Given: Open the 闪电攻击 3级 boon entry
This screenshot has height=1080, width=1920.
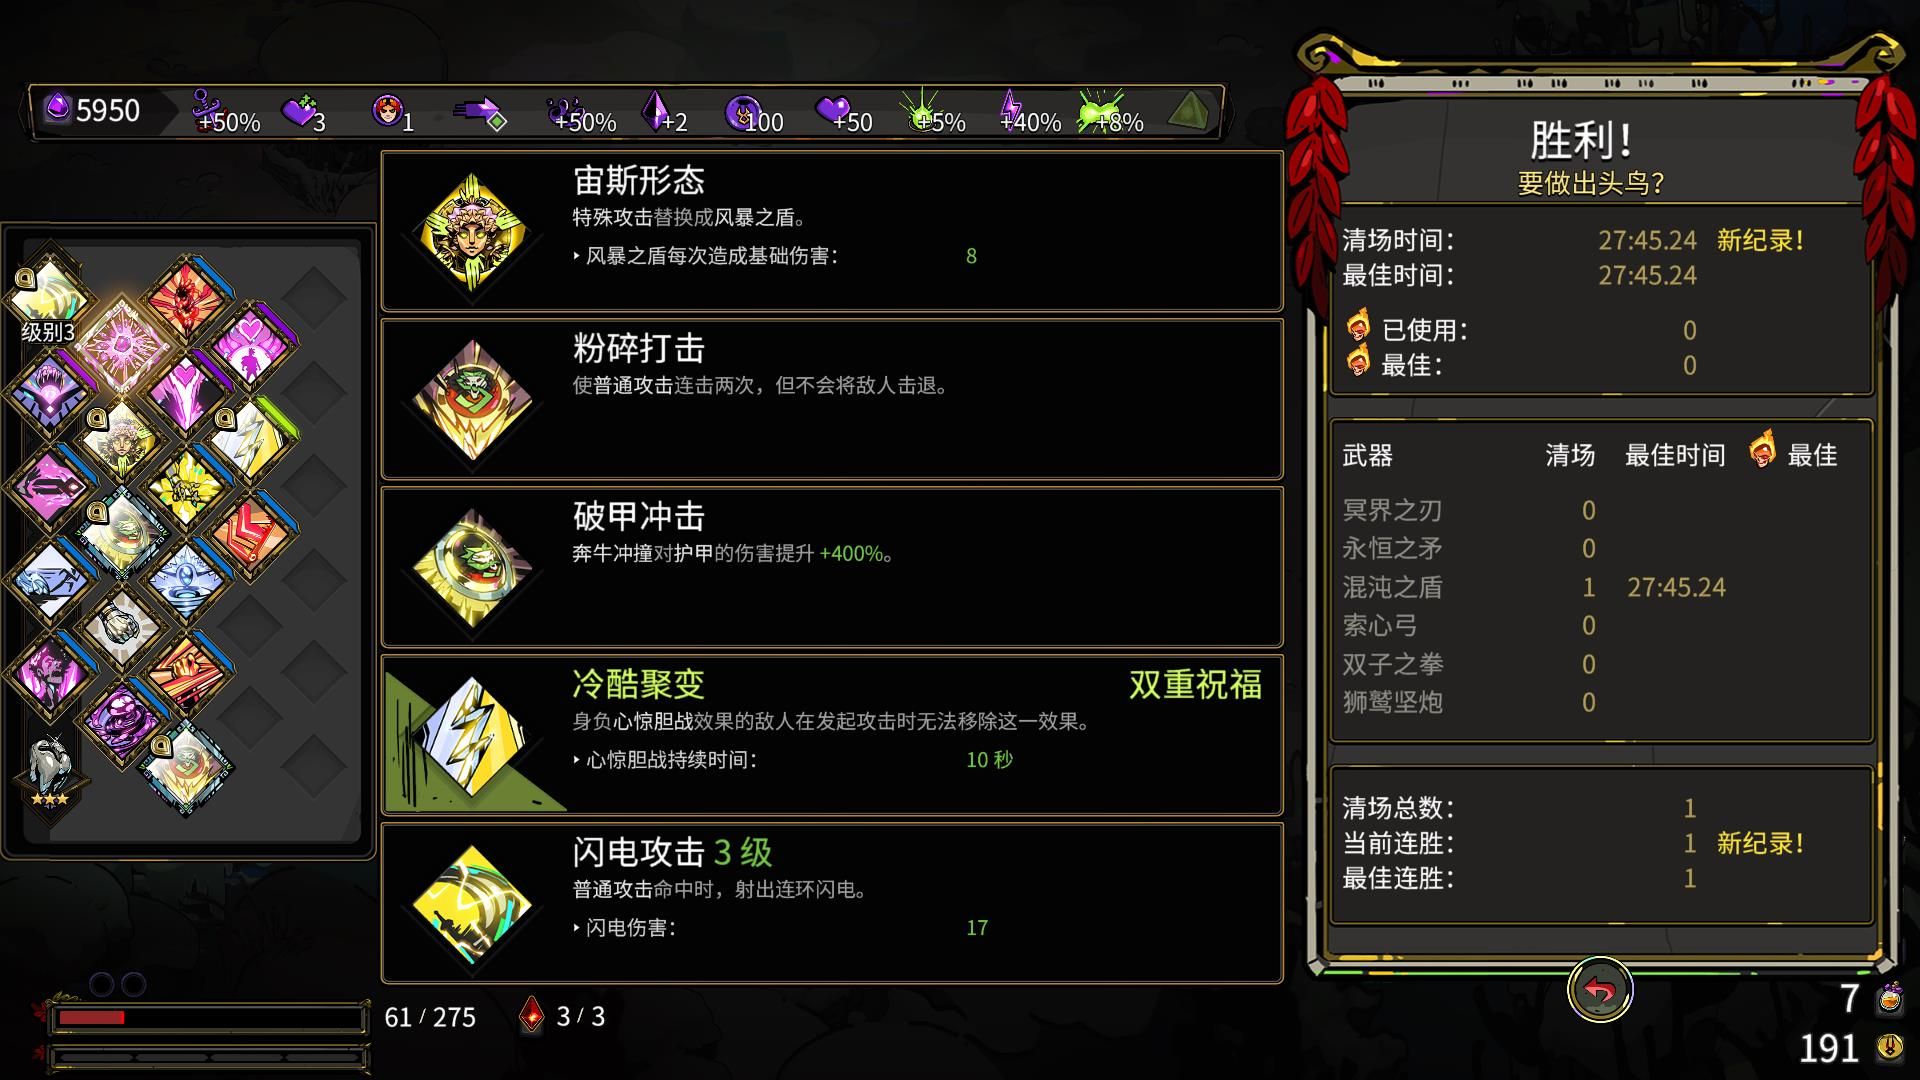Looking at the screenshot, I should (x=832, y=903).
